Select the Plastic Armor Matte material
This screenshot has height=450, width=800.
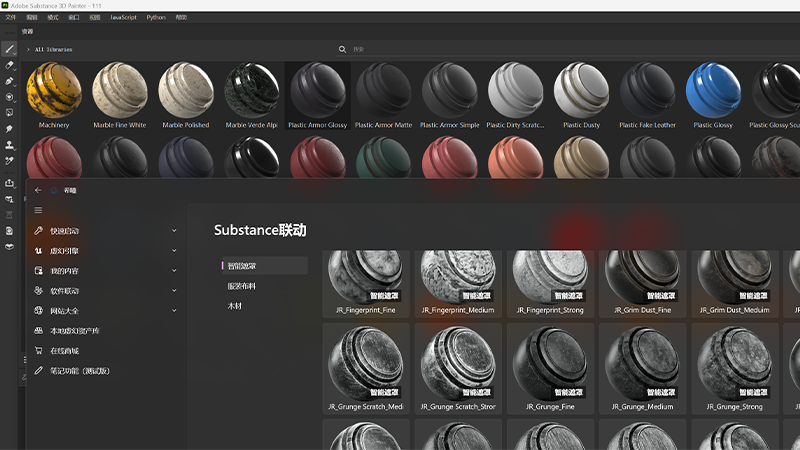(383, 95)
